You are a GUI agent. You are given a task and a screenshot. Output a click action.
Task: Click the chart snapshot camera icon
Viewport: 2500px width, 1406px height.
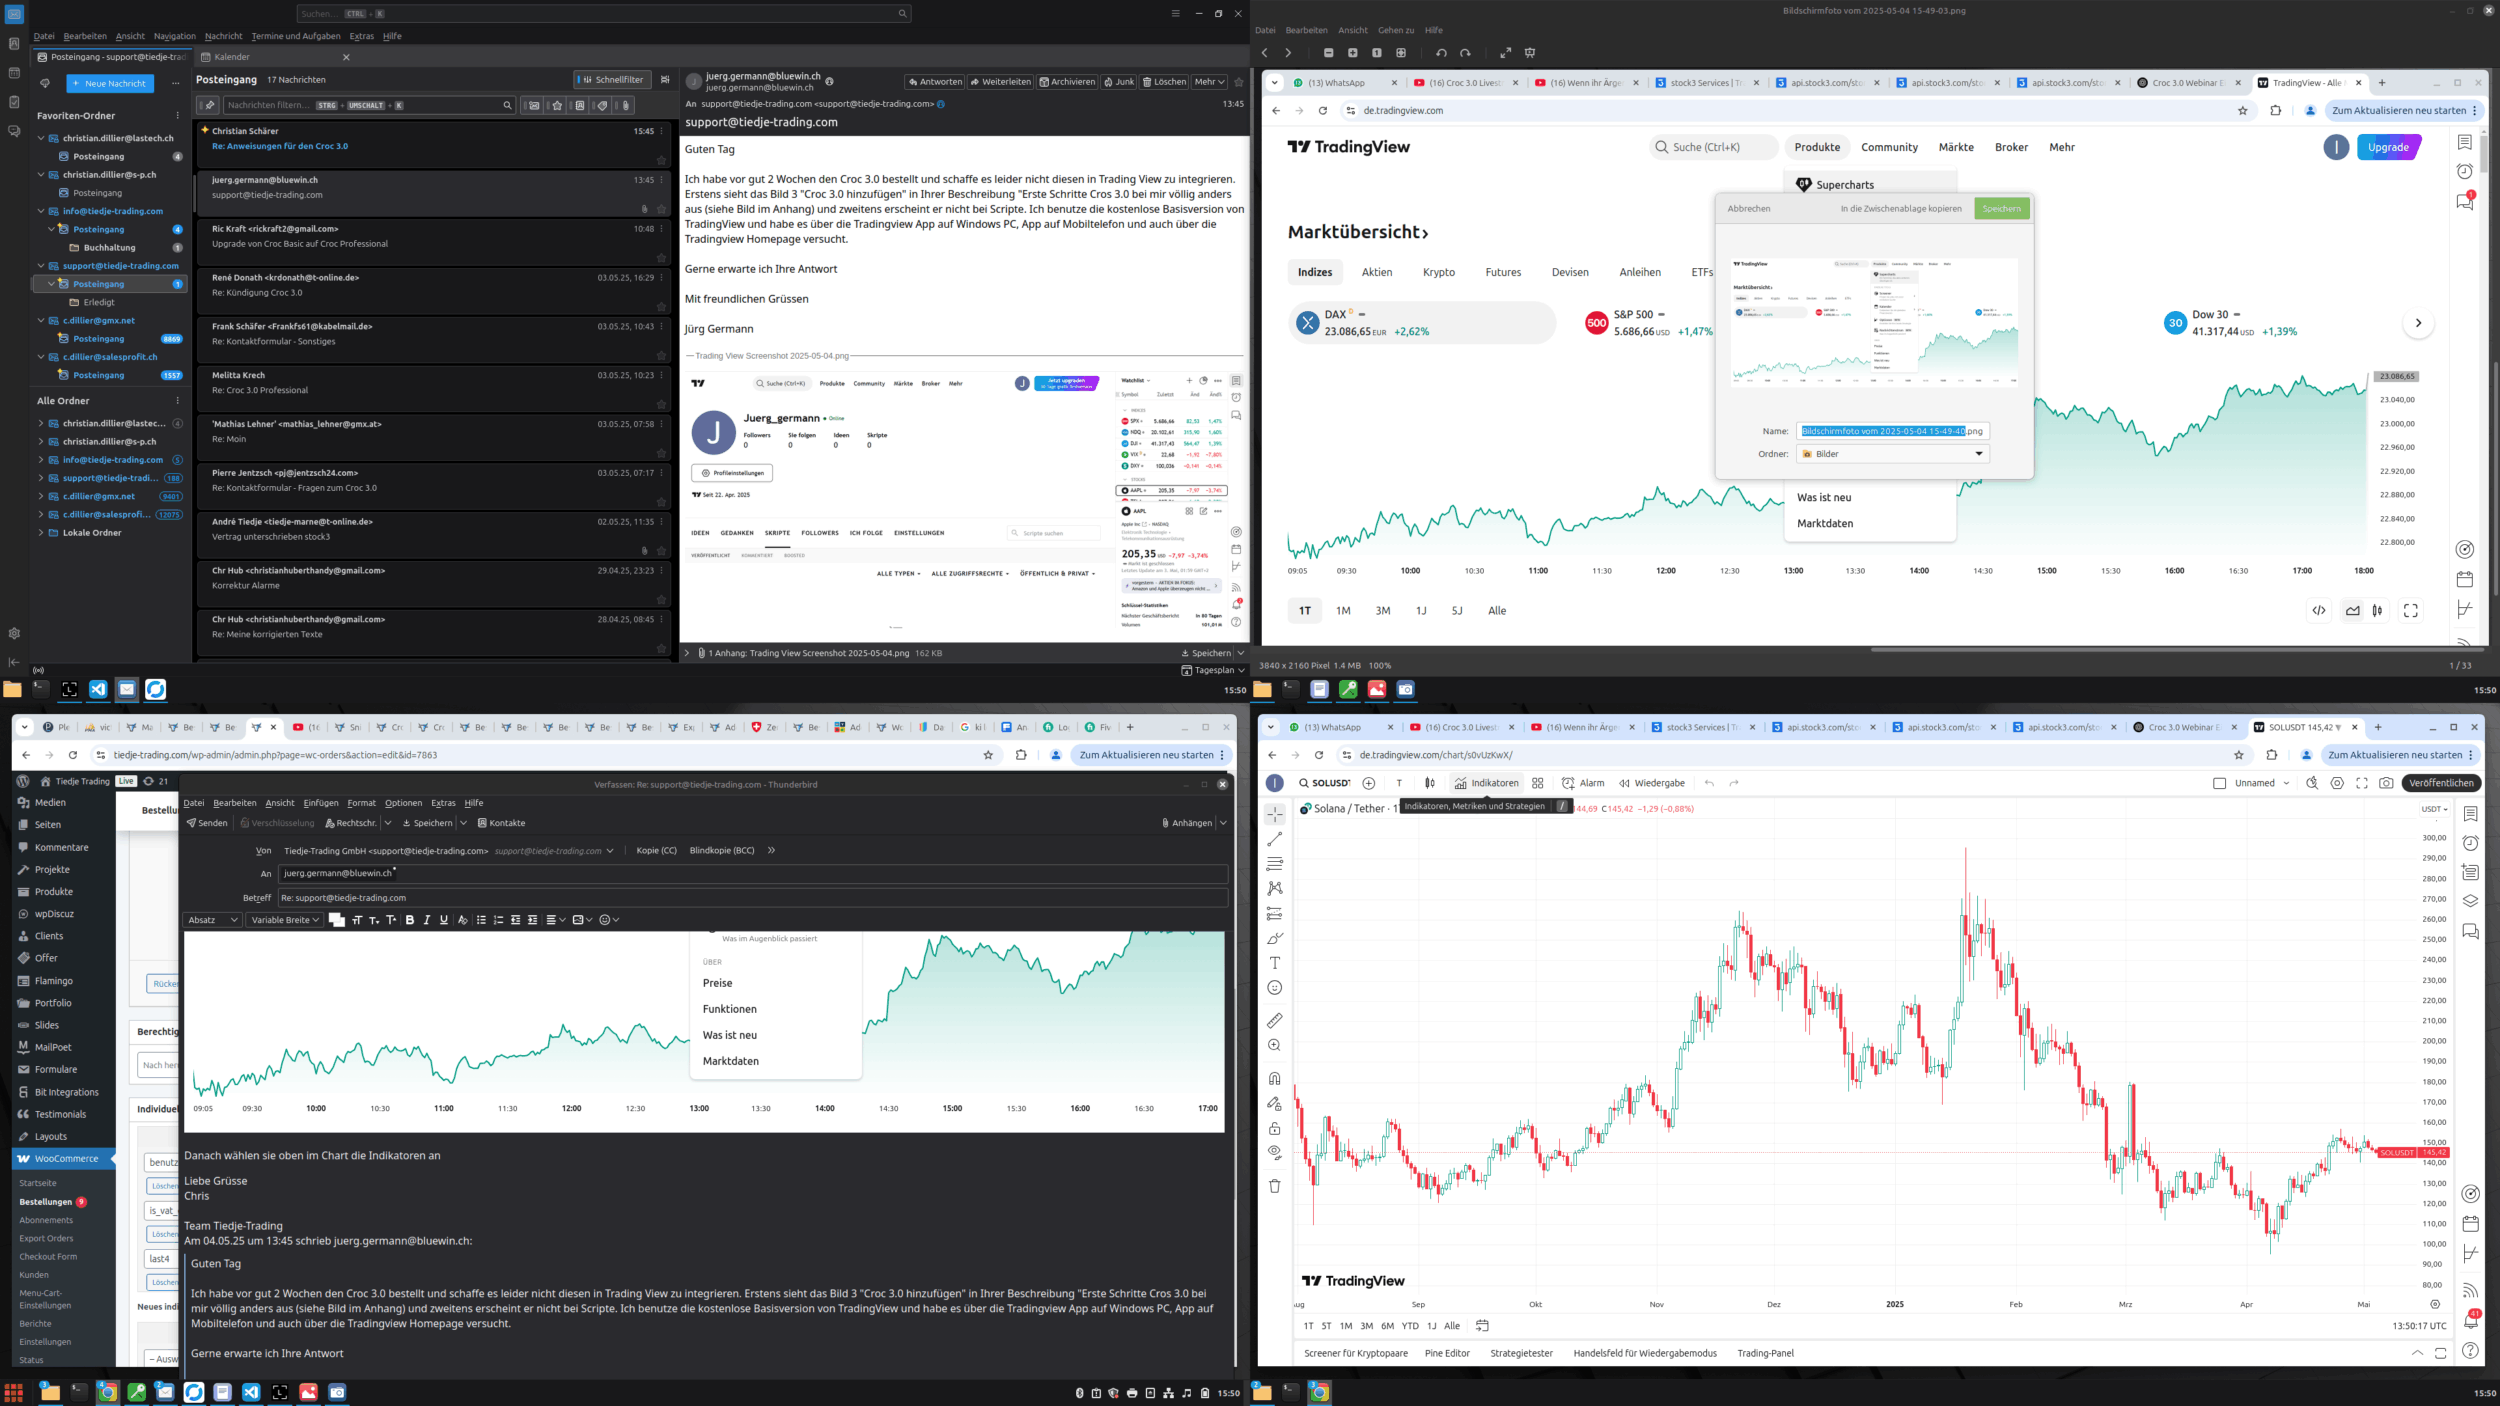point(2386,783)
